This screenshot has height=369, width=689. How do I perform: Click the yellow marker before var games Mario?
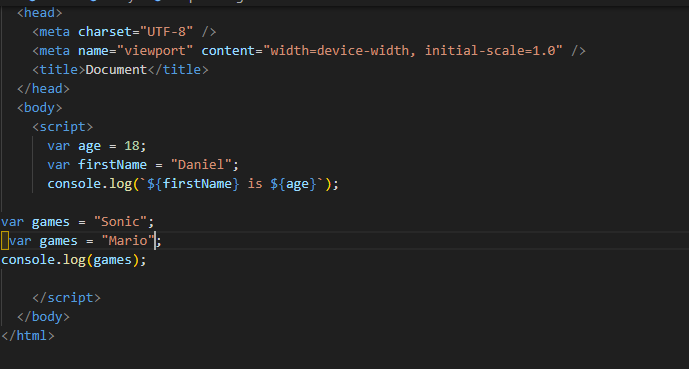point(5,241)
